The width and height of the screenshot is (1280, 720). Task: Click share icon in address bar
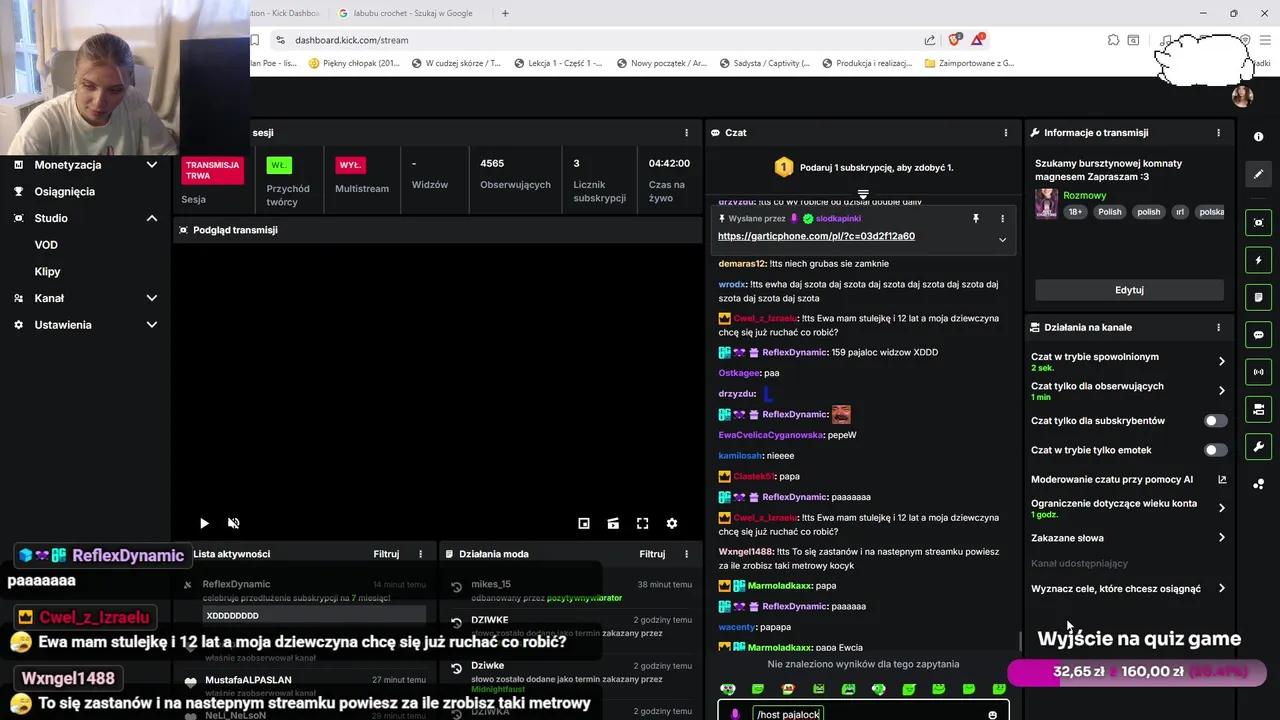pyautogui.click(x=930, y=40)
